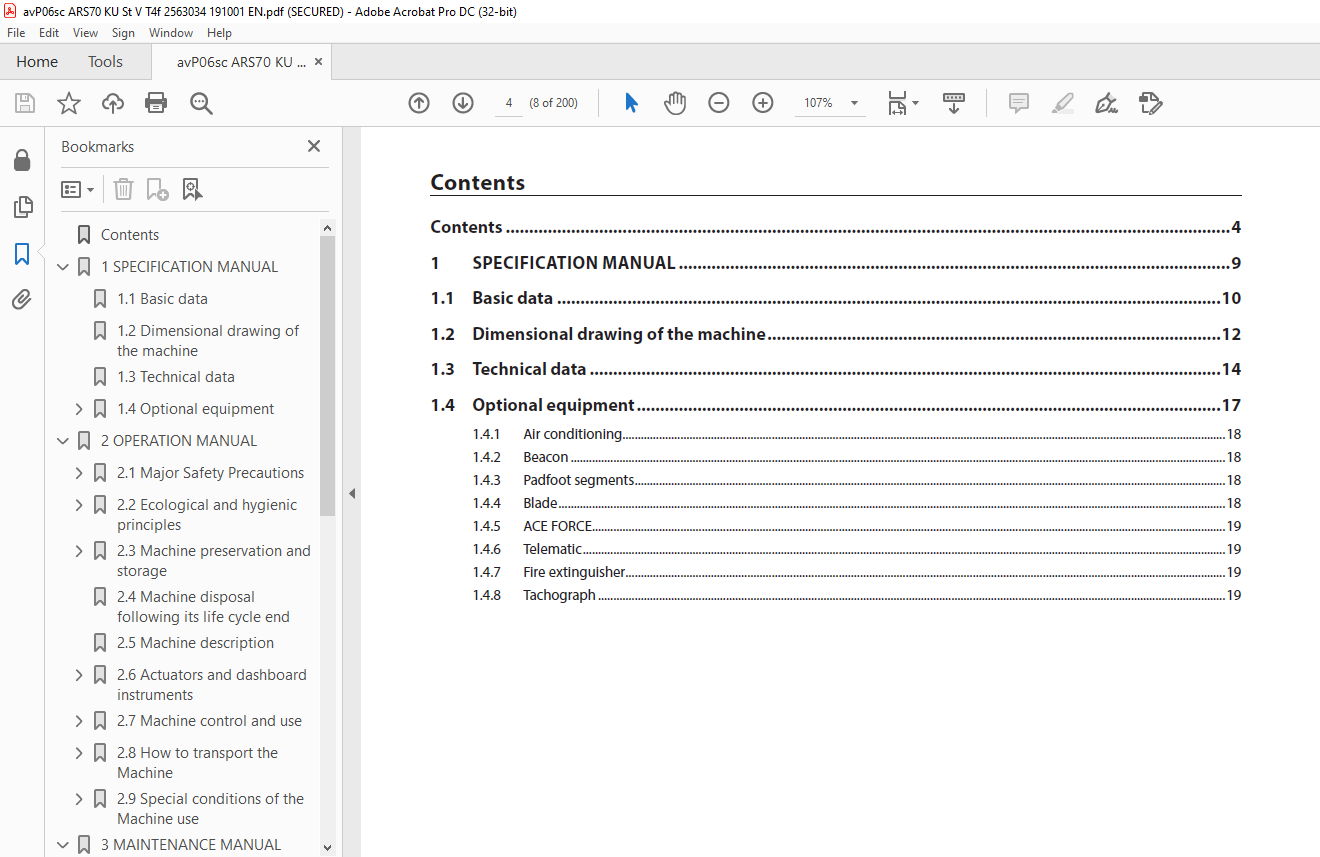Open the Sign menu

(x=123, y=33)
